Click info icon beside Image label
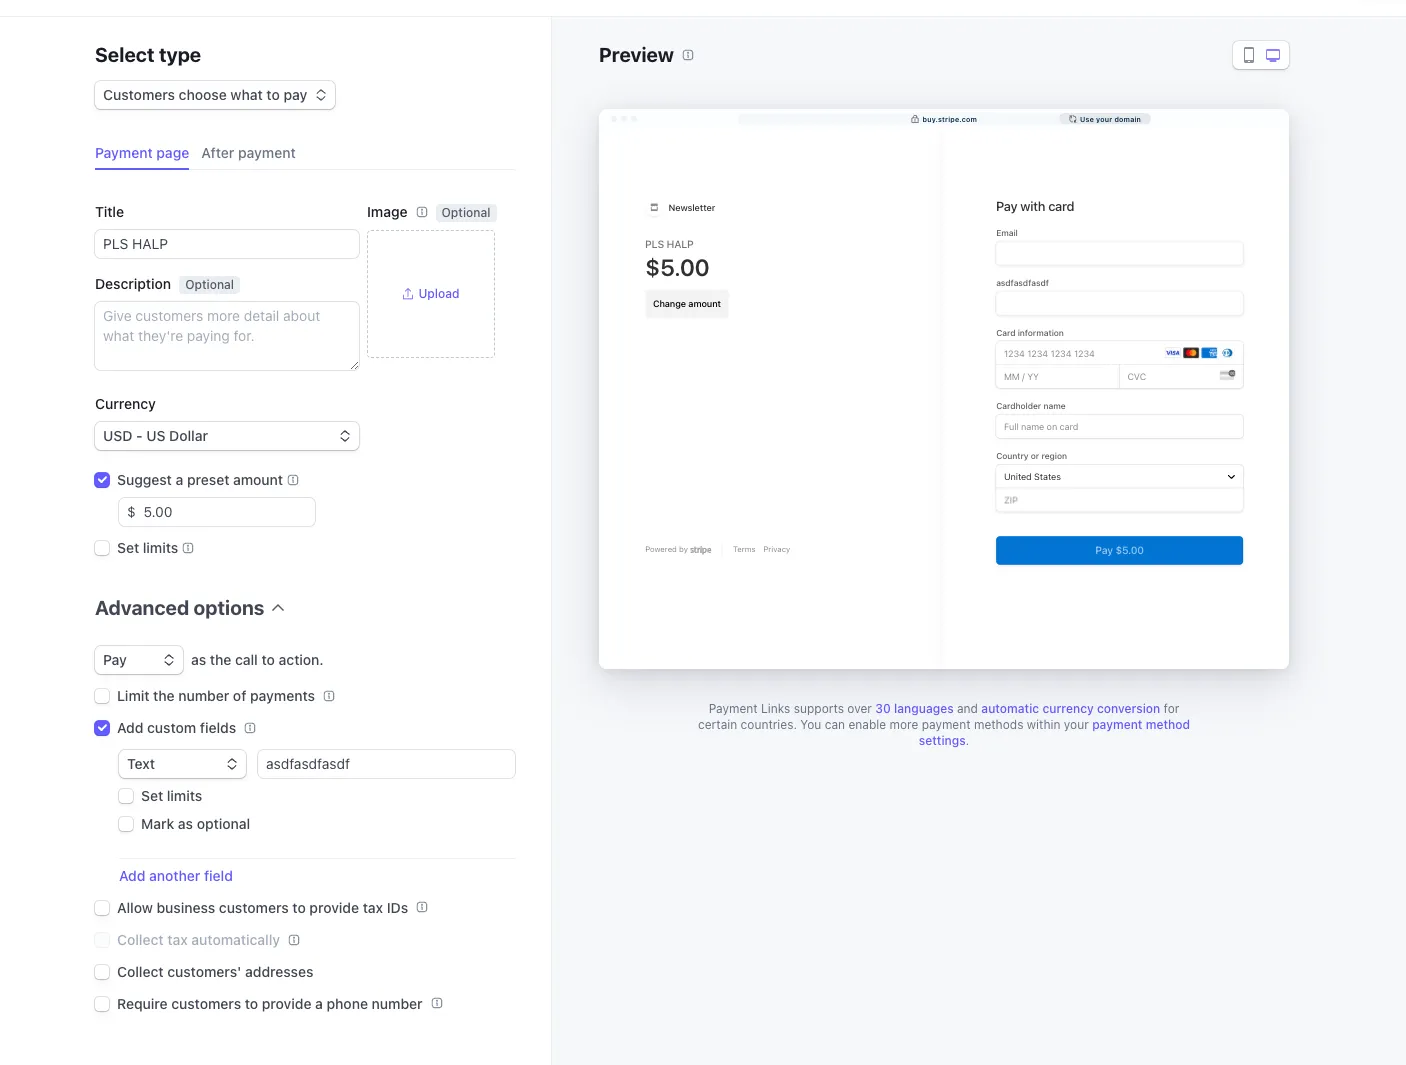This screenshot has height=1065, width=1406. tap(422, 212)
